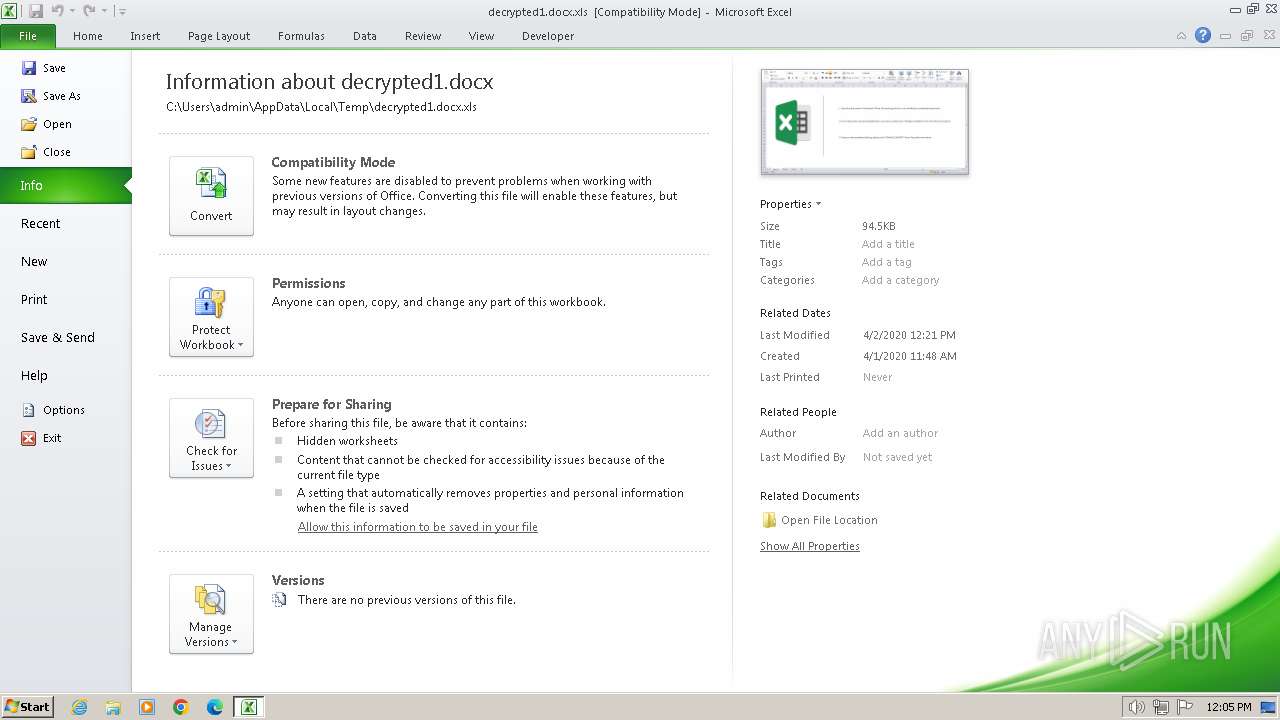1280x720 pixels.
Task: Open the File tab
Action: [28, 36]
